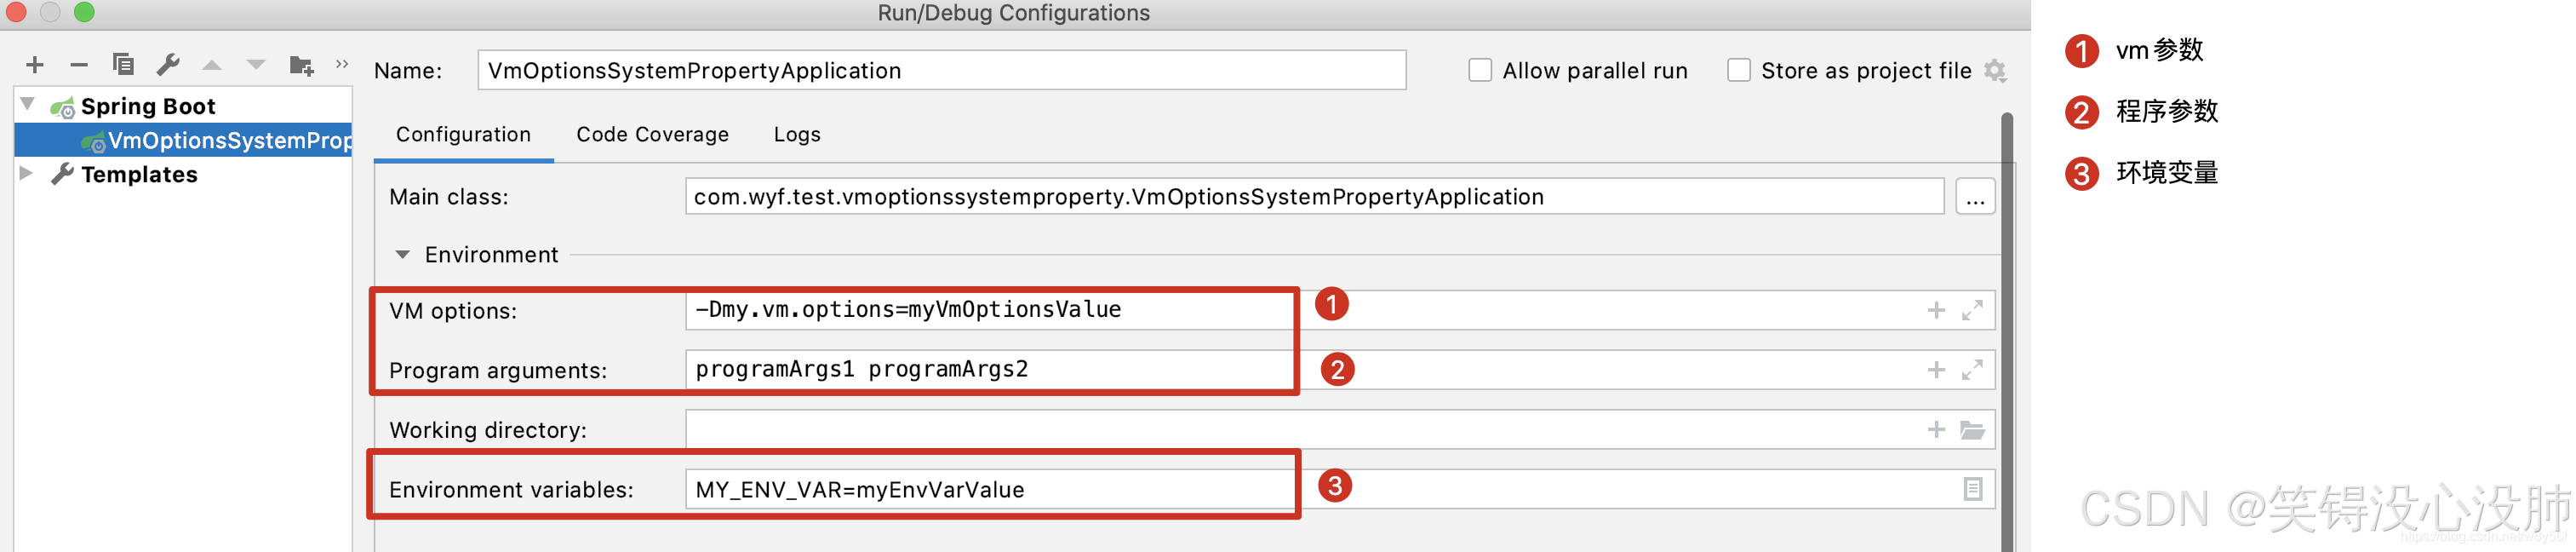This screenshot has height=552, width=2576.
Task: Expand the Program arguments field editor
Action: pyautogui.click(x=1972, y=370)
